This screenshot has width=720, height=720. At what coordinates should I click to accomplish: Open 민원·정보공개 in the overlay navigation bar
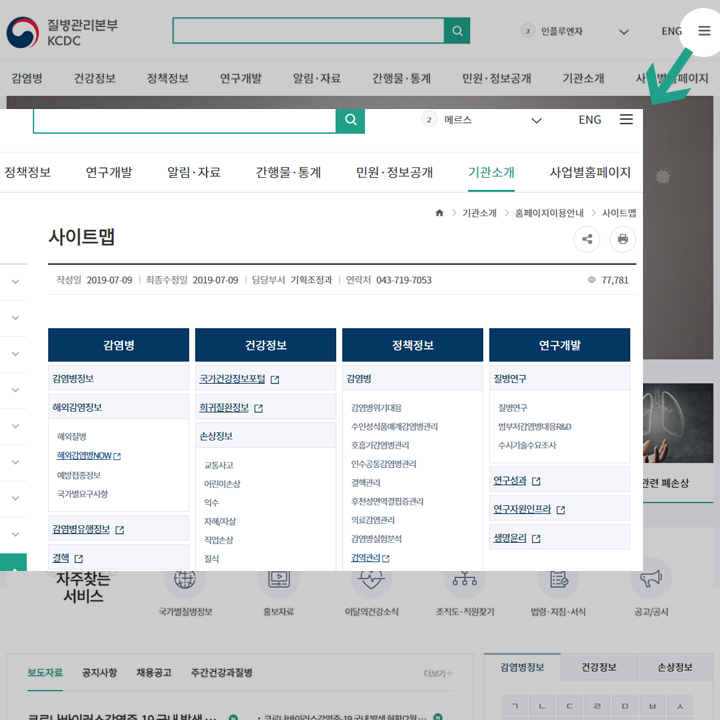coord(394,172)
